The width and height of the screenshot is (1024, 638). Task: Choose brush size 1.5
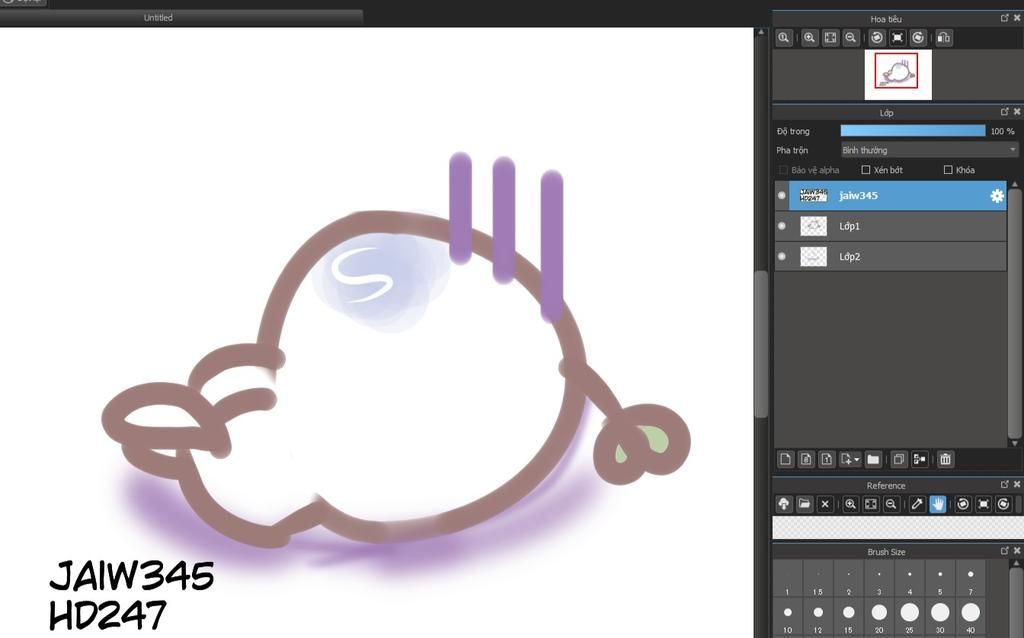click(x=818, y=579)
